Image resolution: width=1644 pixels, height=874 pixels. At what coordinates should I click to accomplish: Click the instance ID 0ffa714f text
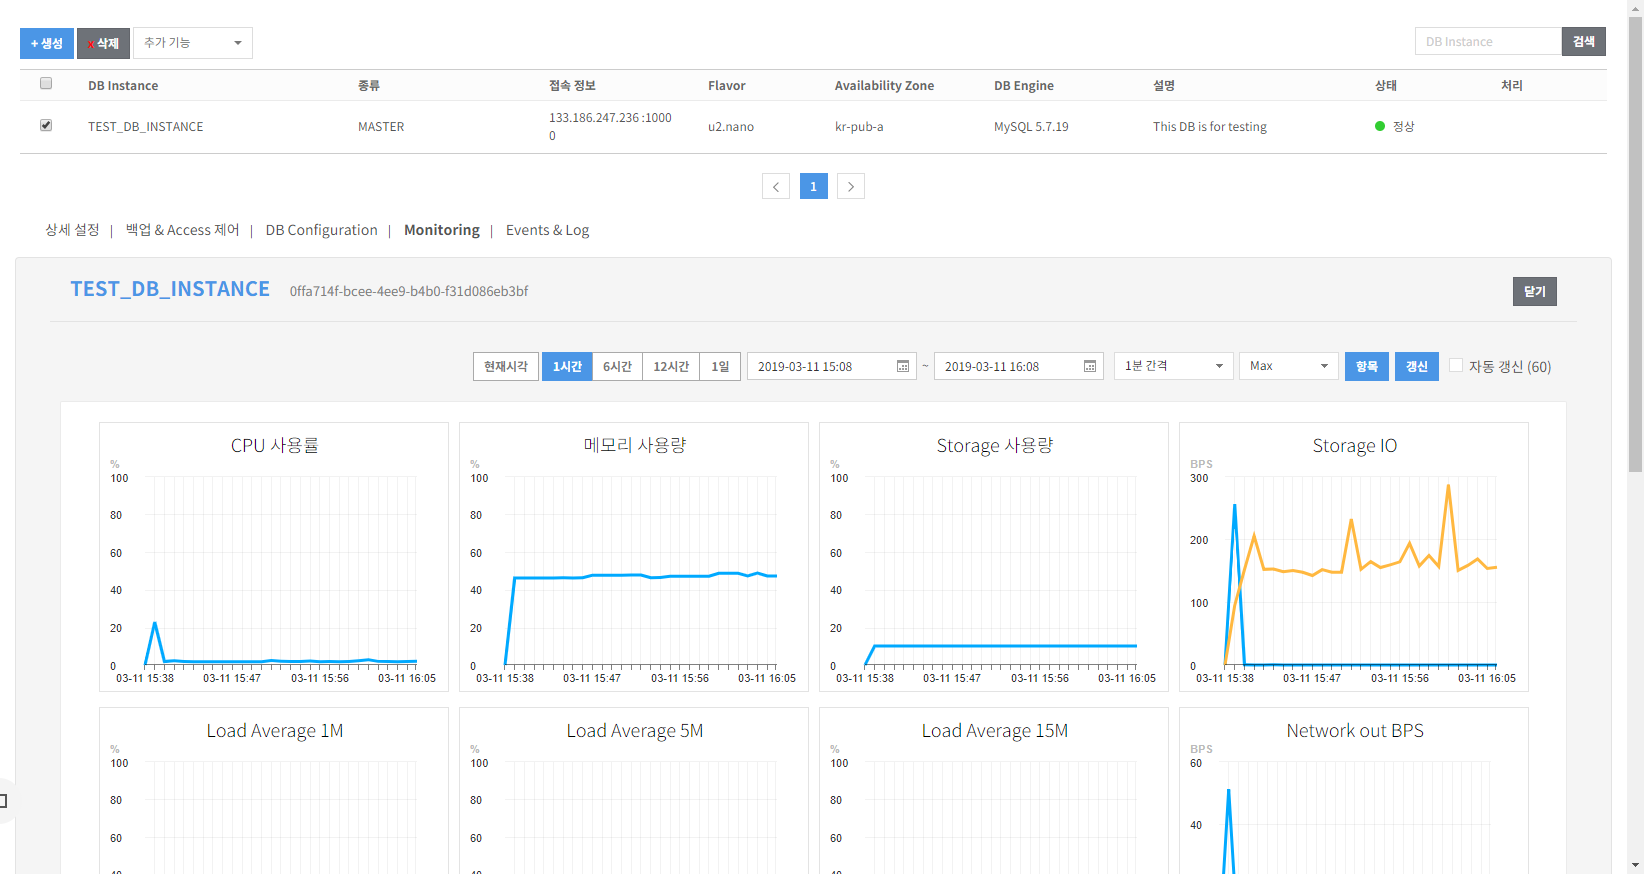[x=409, y=291]
